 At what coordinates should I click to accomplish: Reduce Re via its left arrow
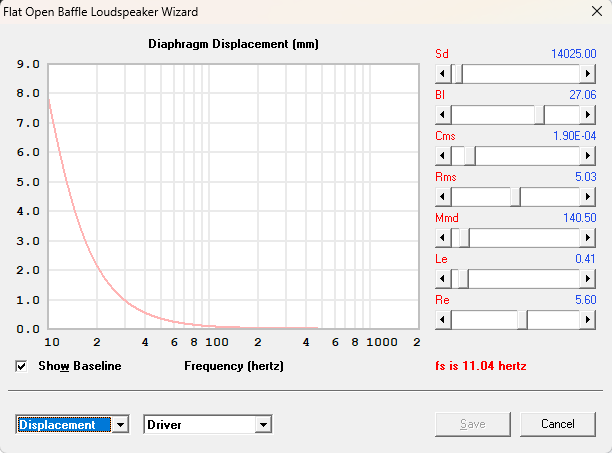[x=443, y=320]
